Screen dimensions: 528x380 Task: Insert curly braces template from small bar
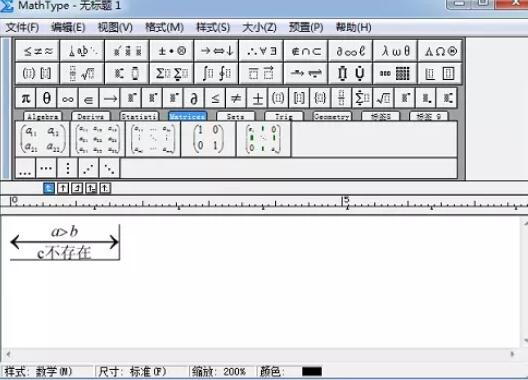[320, 98]
